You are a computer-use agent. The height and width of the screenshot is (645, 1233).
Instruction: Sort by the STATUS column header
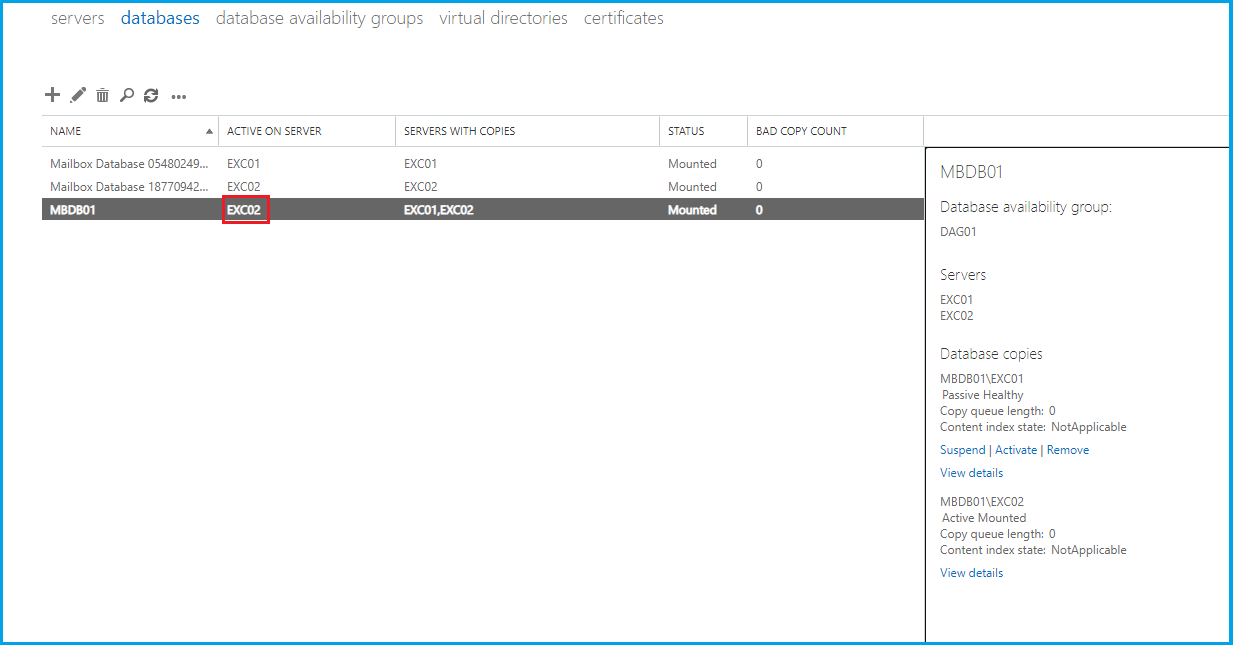[x=686, y=131]
